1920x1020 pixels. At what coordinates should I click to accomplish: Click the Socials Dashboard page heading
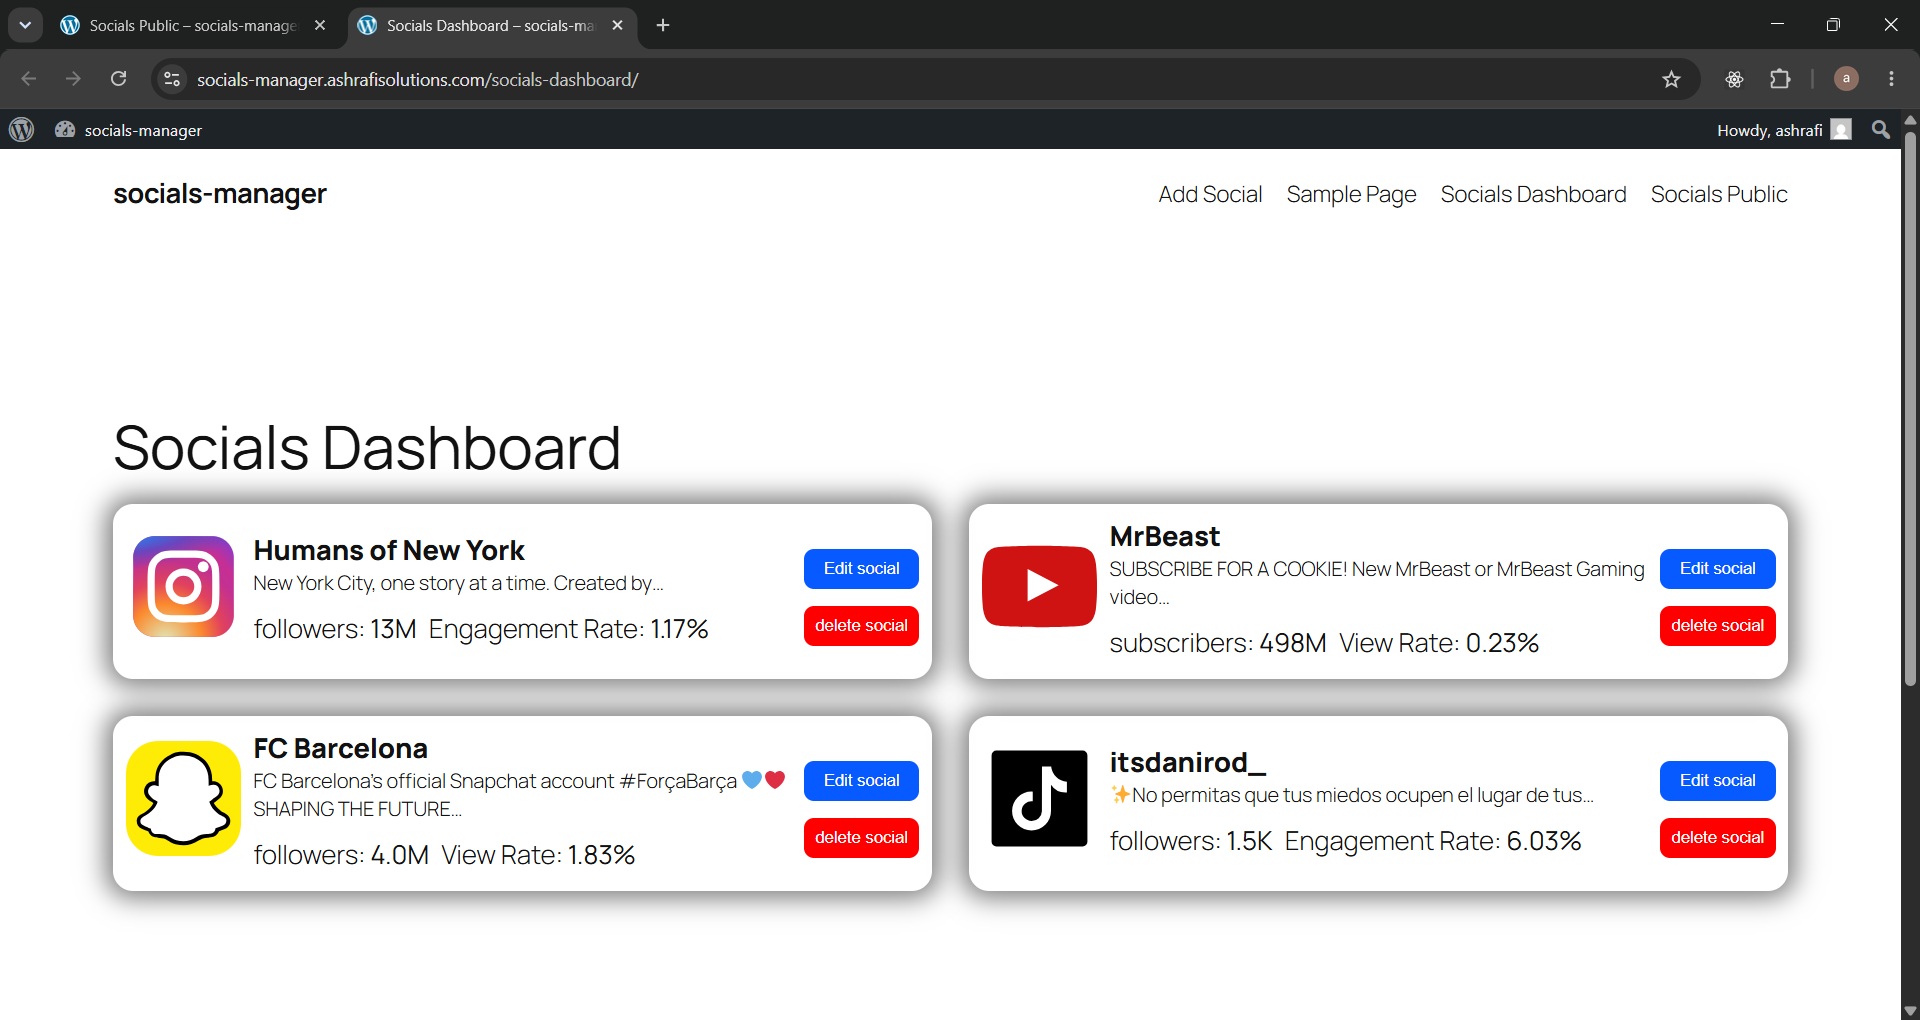click(367, 447)
